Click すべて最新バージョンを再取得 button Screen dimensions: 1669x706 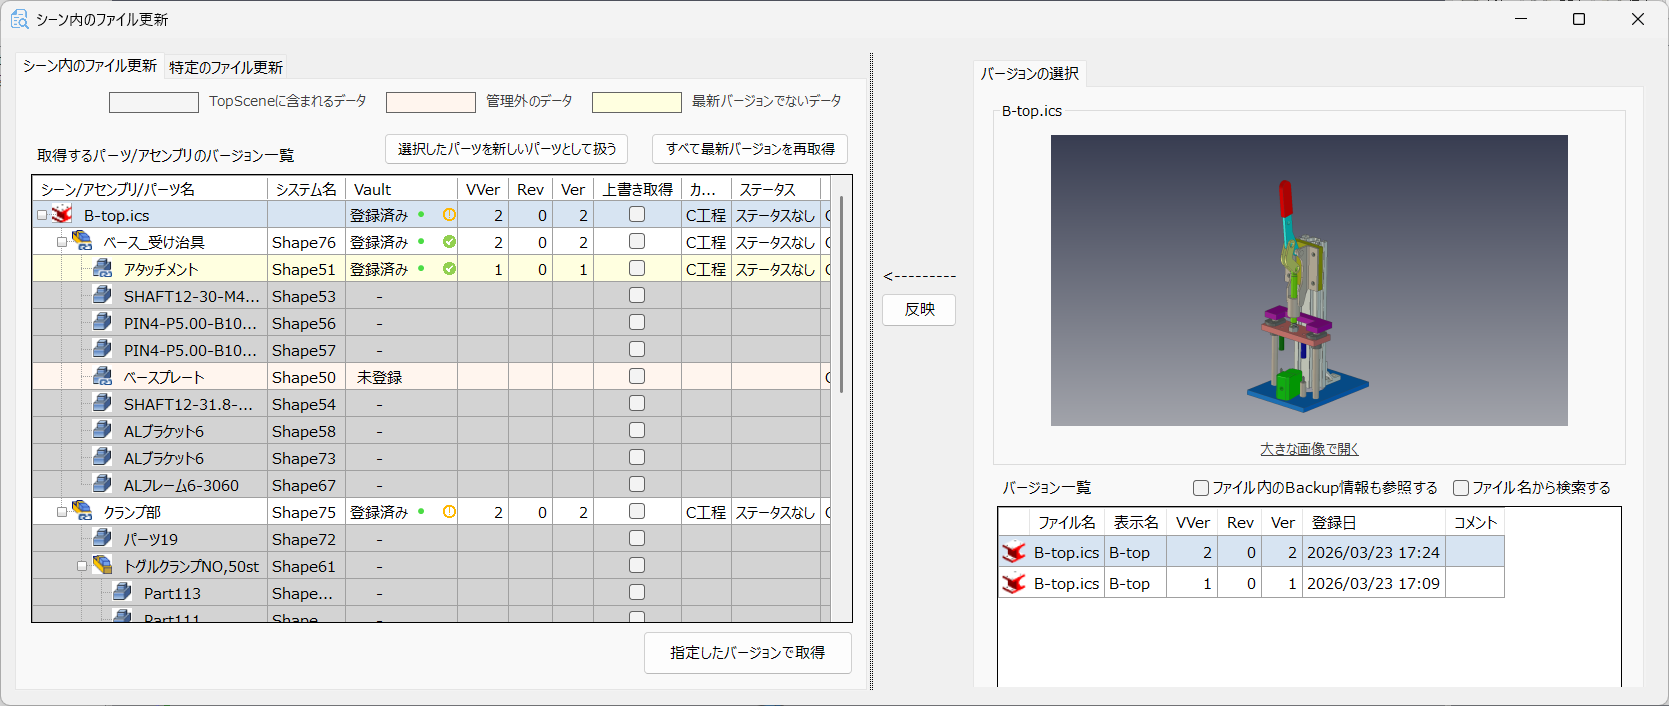click(750, 149)
